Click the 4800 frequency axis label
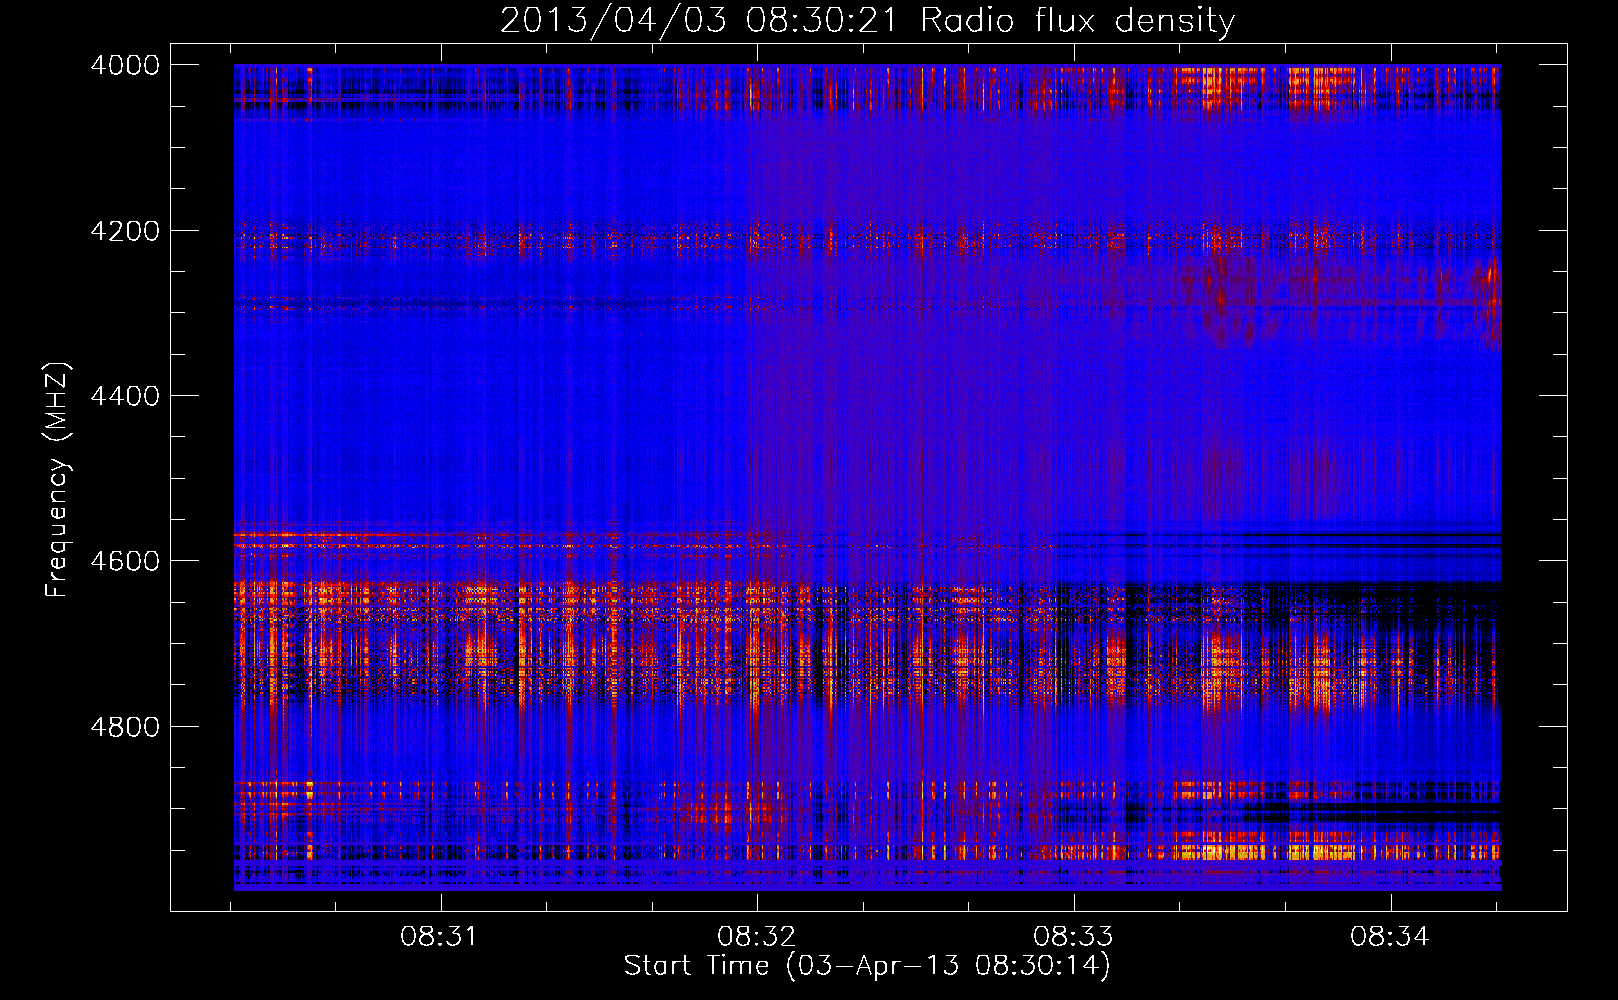The width and height of the screenshot is (1618, 1000). (x=125, y=727)
